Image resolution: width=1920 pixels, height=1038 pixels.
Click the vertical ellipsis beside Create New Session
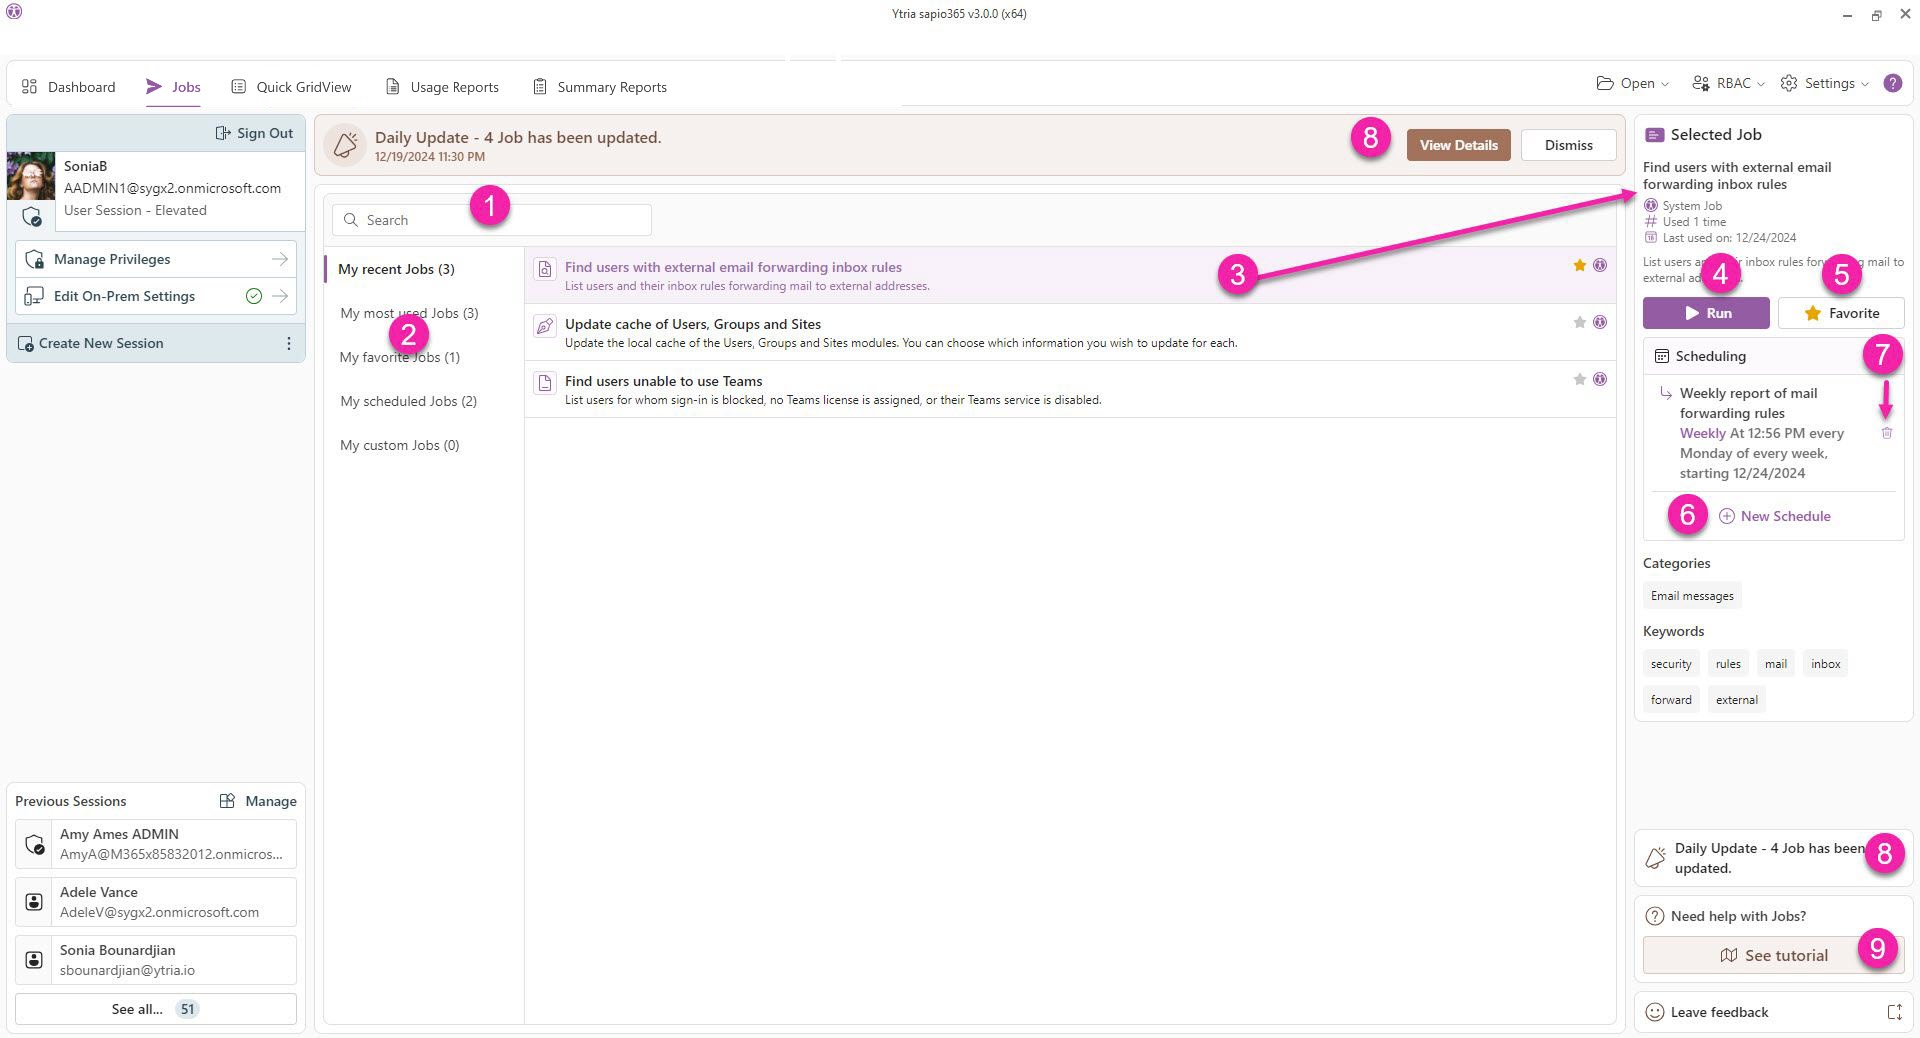point(289,344)
